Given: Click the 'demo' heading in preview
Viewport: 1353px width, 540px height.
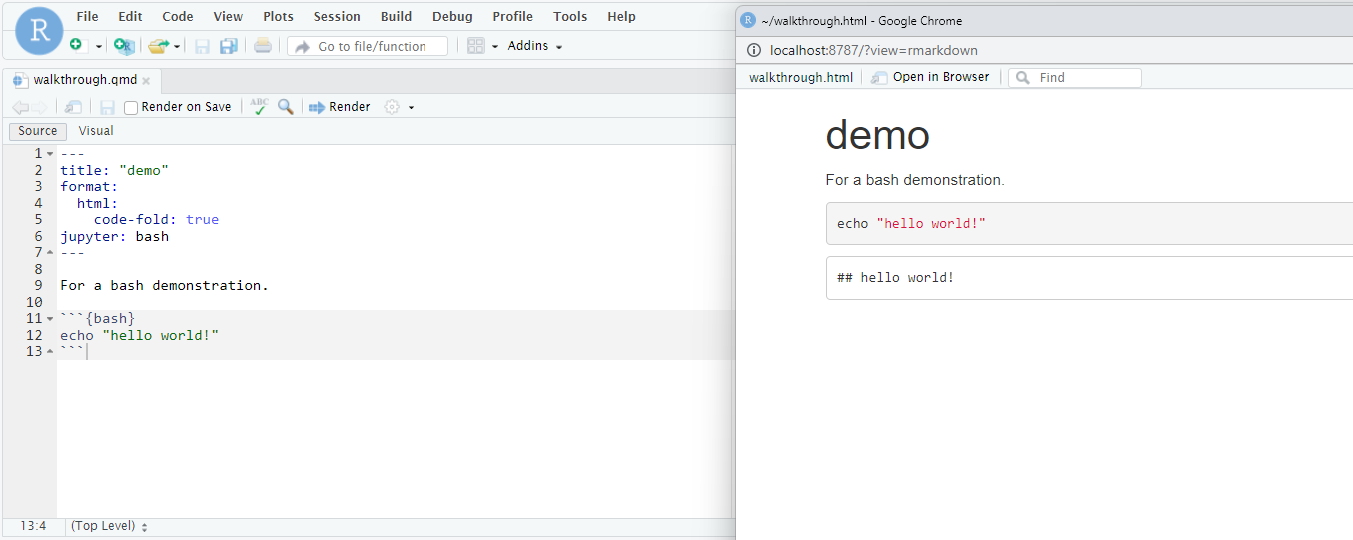Looking at the screenshot, I should pyautogui.click(x=877, y=135).
